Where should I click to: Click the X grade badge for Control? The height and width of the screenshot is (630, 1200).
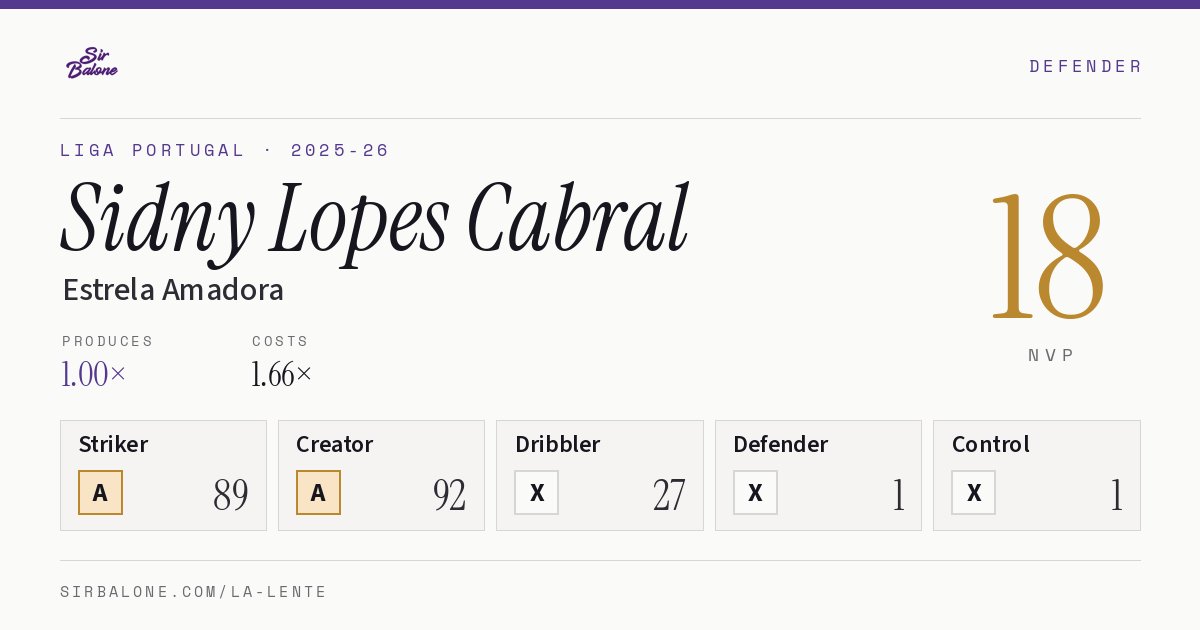[x=973, y=492]
